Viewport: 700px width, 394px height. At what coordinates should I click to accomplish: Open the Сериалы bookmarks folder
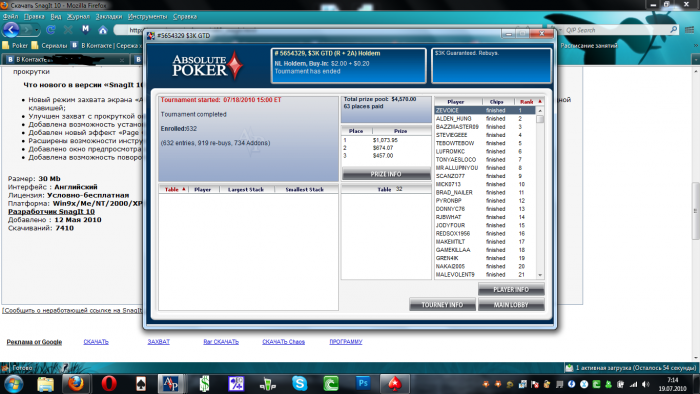pyautogui.click(x=49, y=46)
